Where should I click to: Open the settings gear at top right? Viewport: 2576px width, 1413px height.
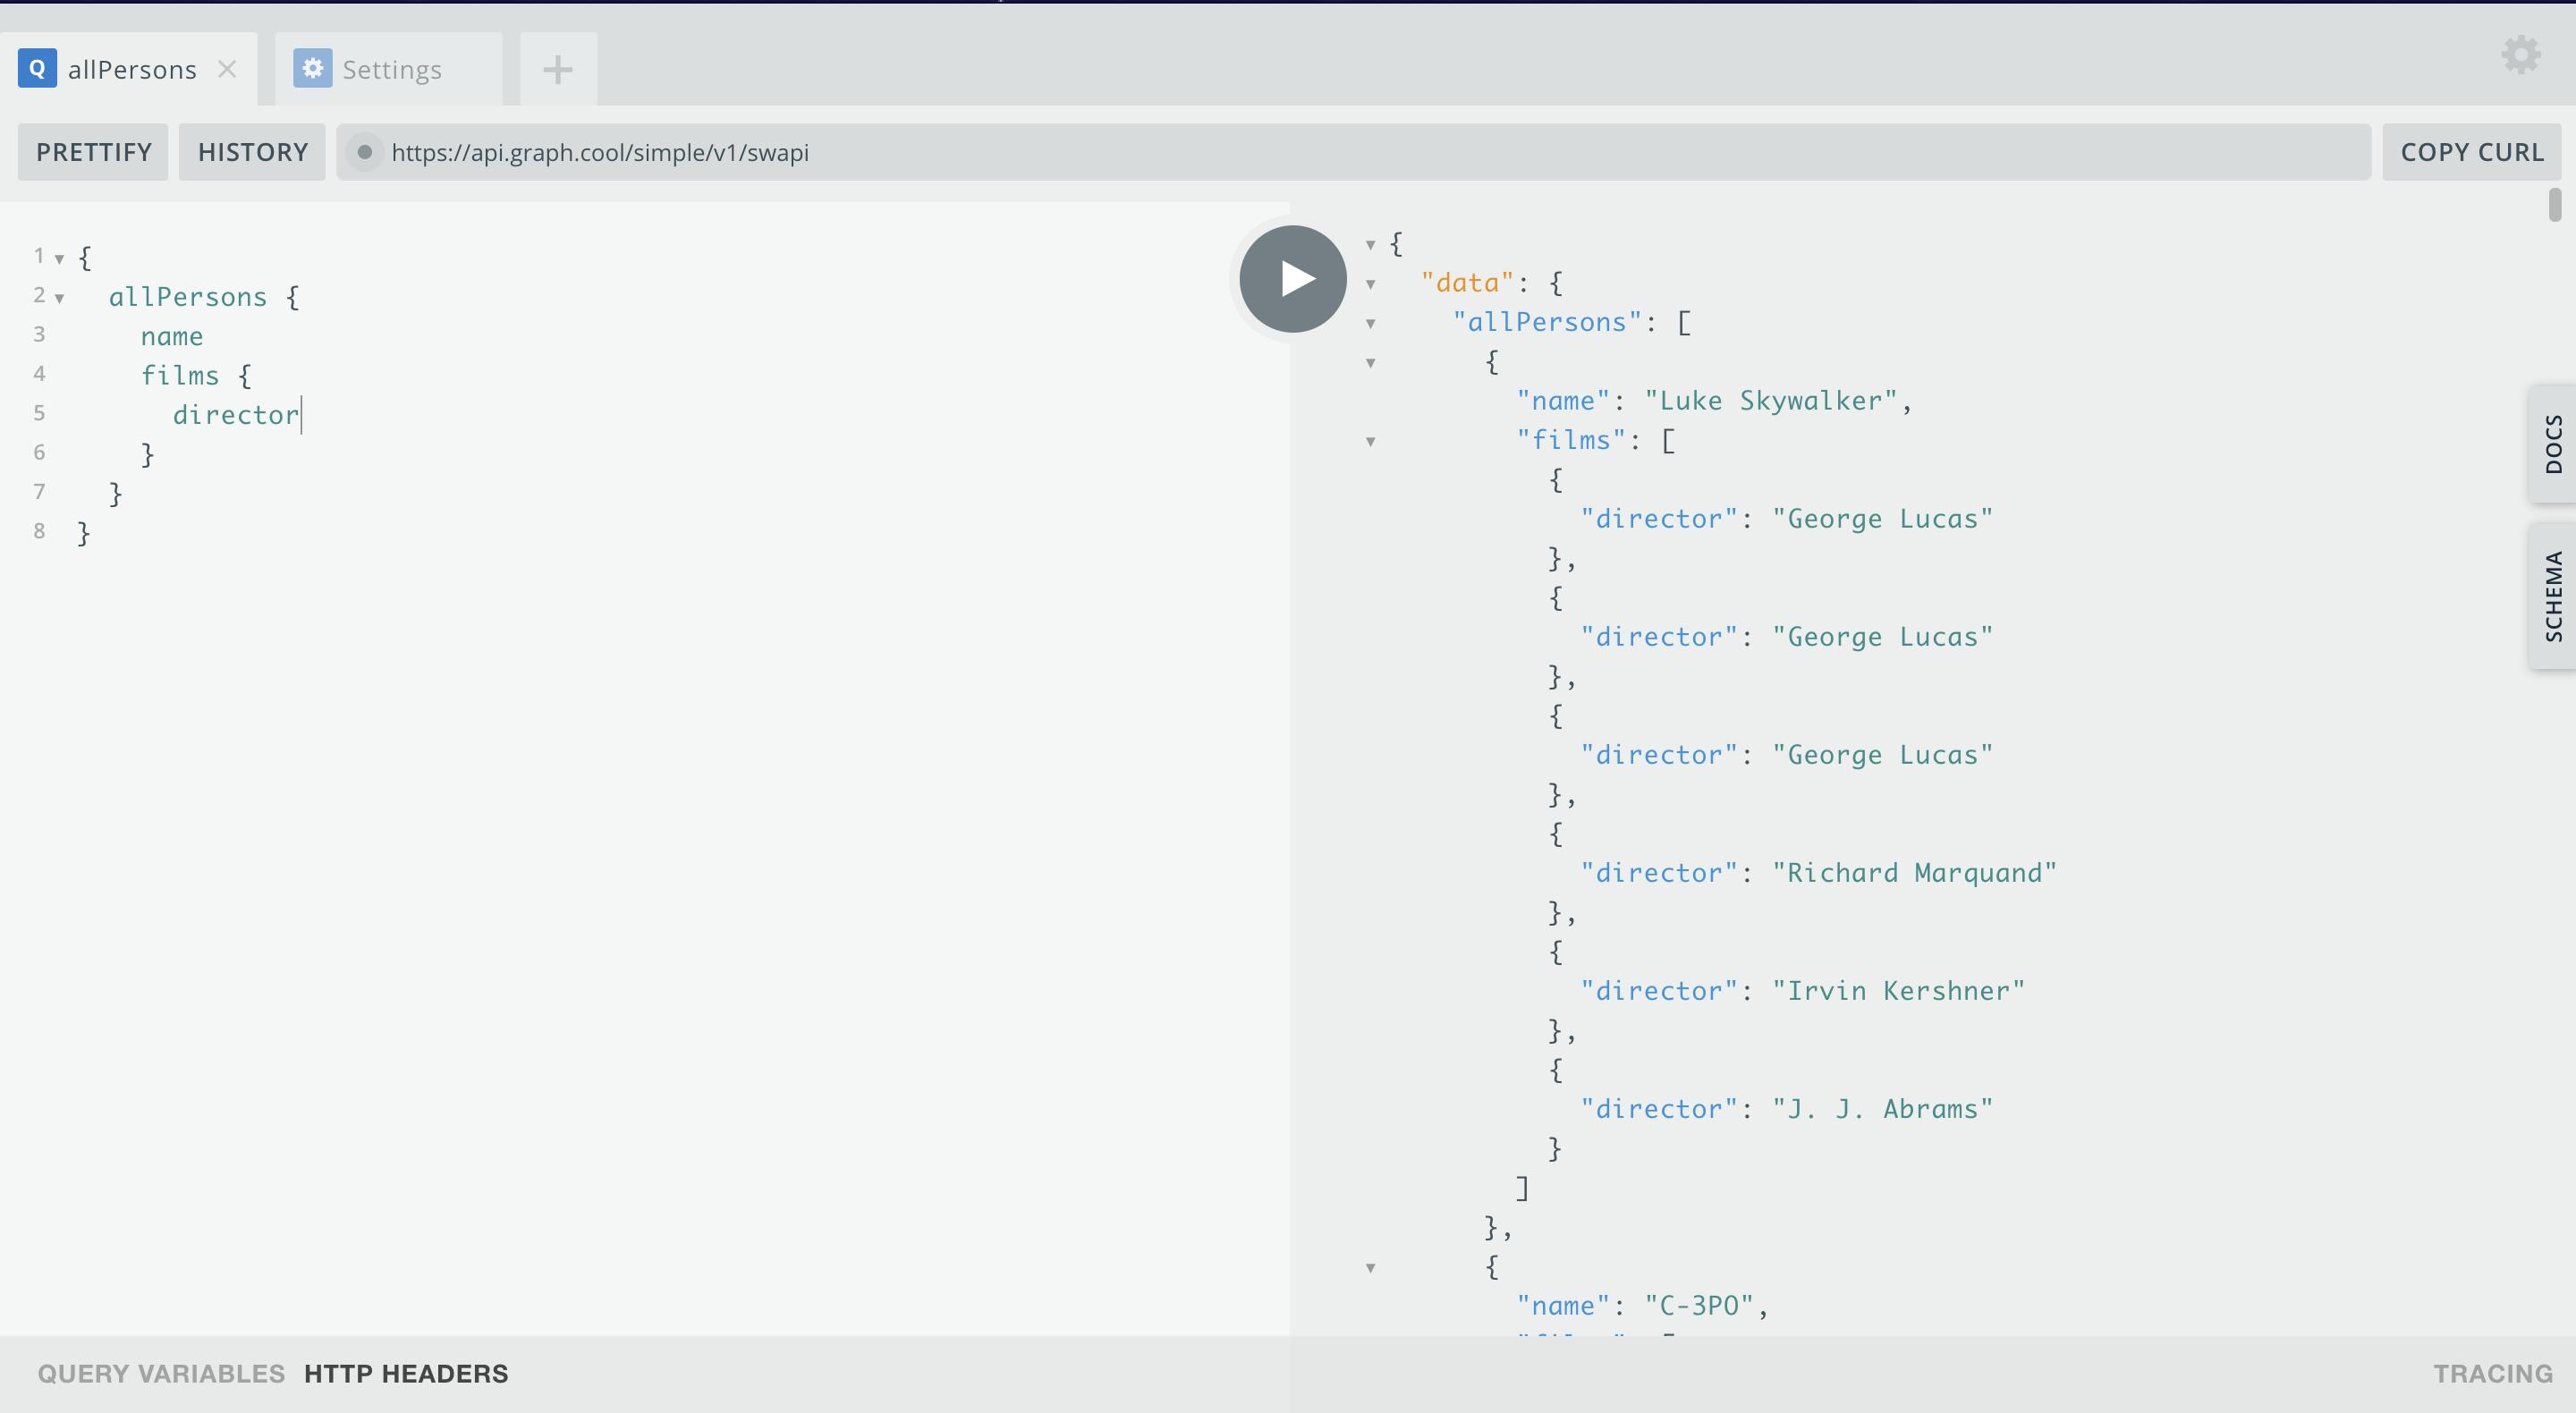point(2520,55)
